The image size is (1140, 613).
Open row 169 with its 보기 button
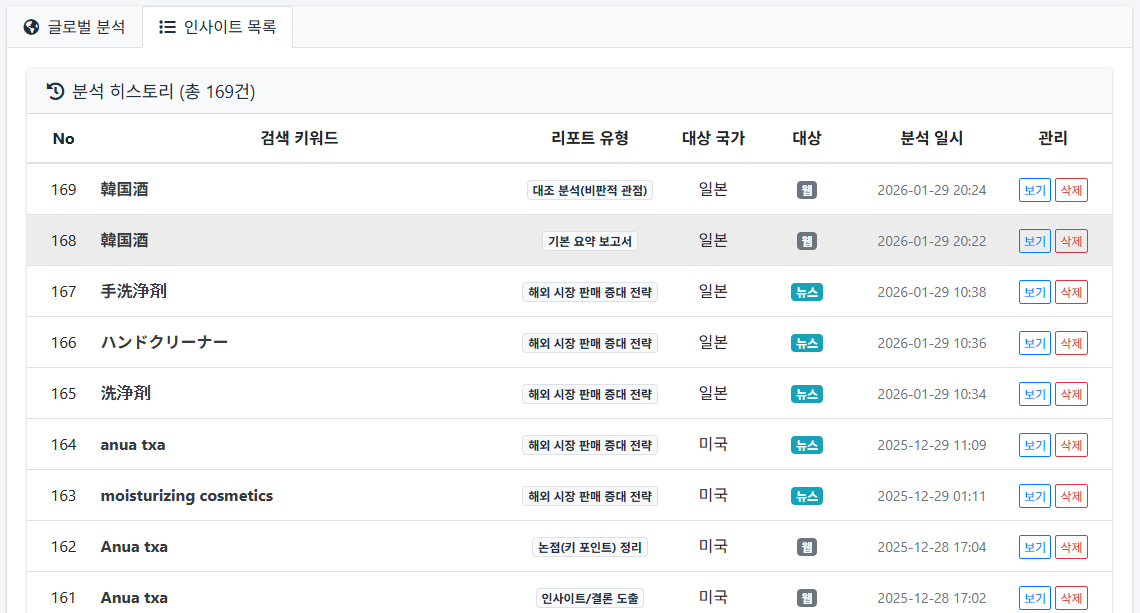point(1035,190)
